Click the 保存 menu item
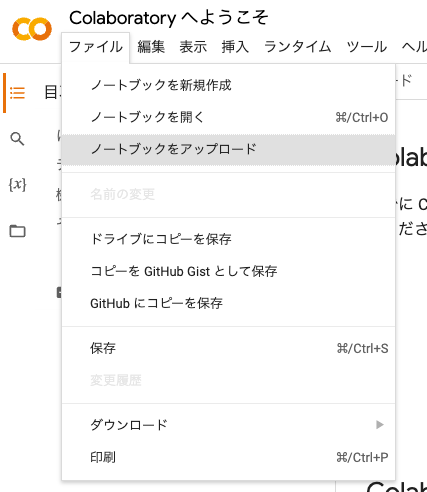 [228, 348]
